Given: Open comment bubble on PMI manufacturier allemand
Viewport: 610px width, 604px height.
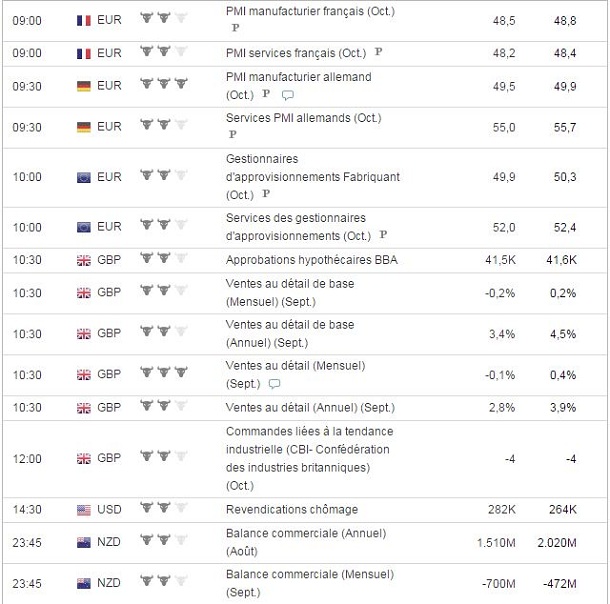Looking at the screenshot, I should click(288, 95).
